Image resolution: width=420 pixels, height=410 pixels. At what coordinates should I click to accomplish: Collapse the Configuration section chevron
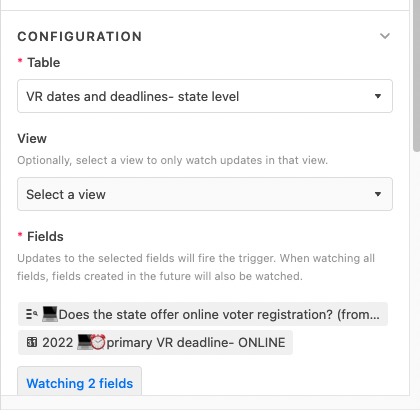pos(385,36)
